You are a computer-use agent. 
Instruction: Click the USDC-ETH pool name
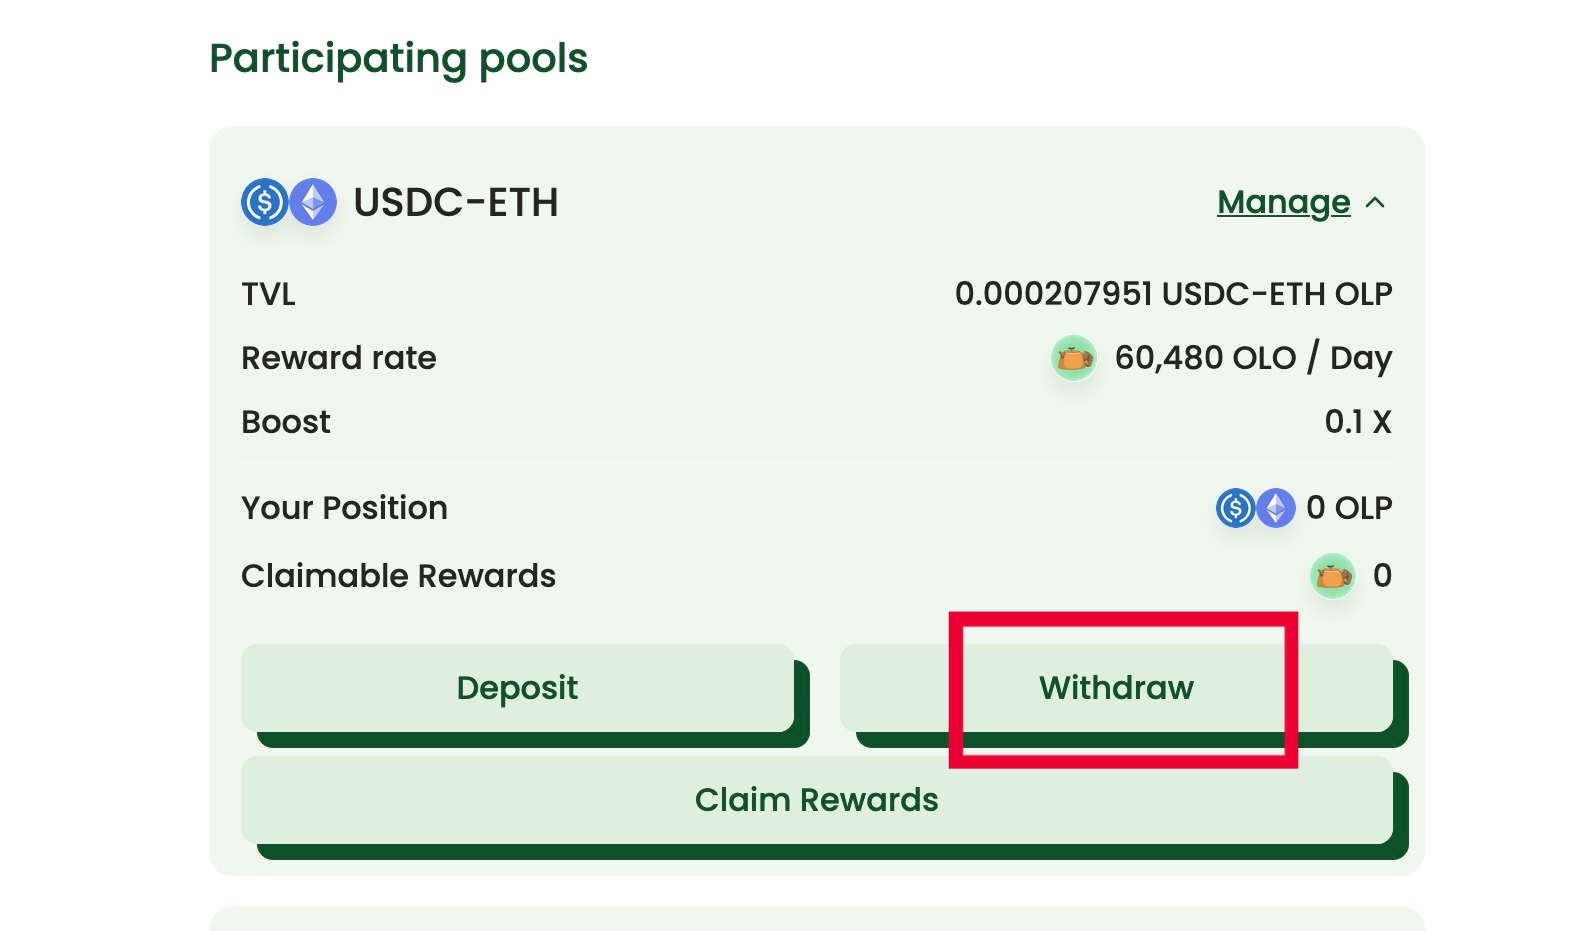[456, 202]
